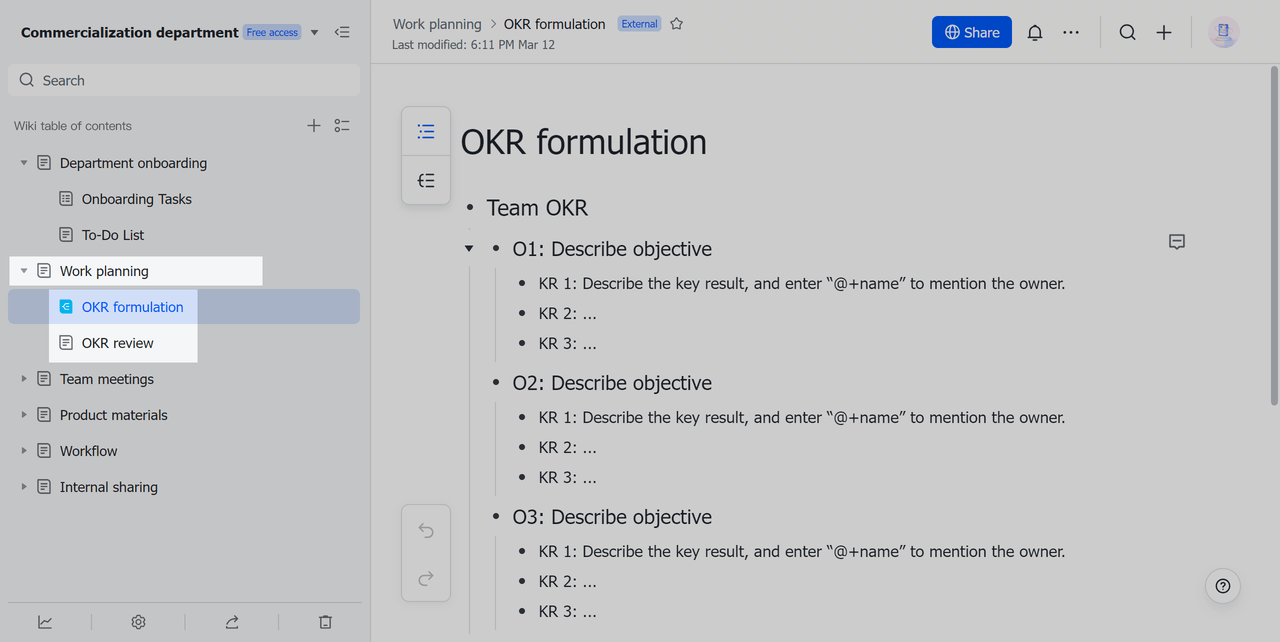Go to Work planning breadcrumb
This screenshot has width=1280, height=642.
point(437,23)
